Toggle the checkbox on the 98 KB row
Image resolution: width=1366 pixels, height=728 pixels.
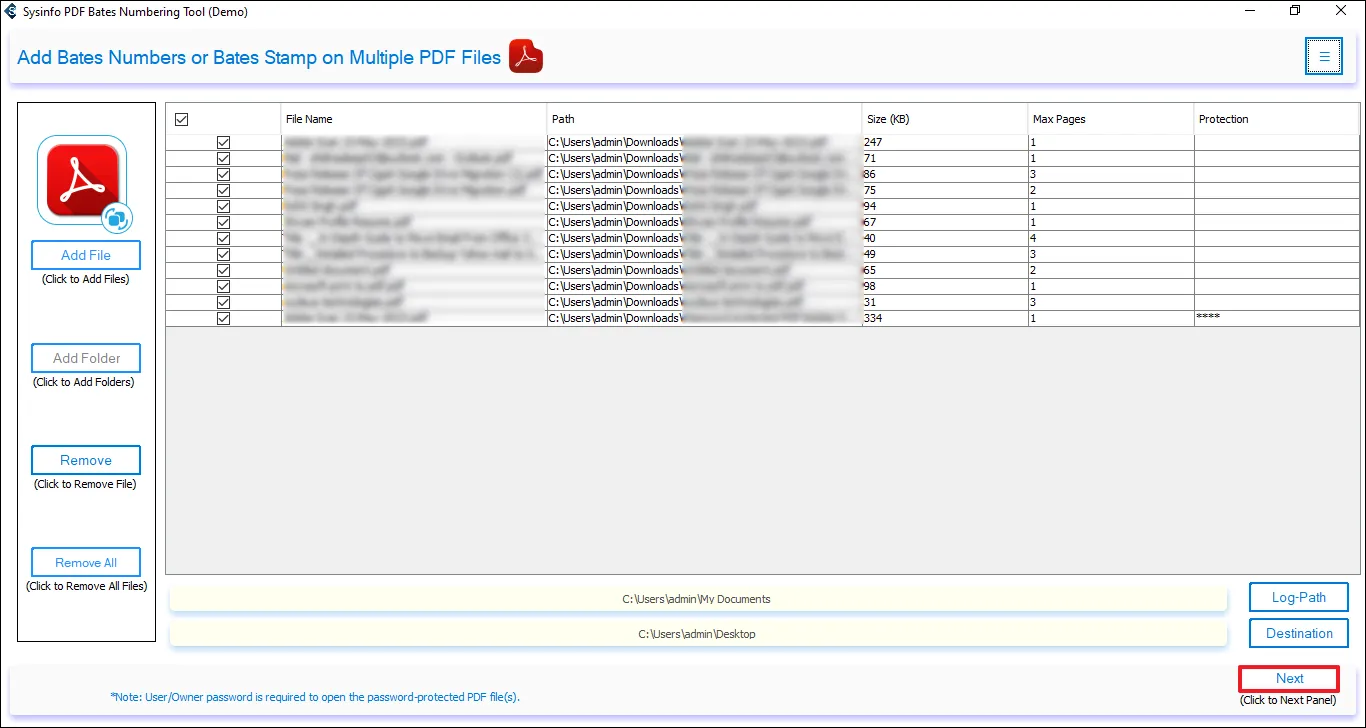pyautogui.click(x=223, y=287)
